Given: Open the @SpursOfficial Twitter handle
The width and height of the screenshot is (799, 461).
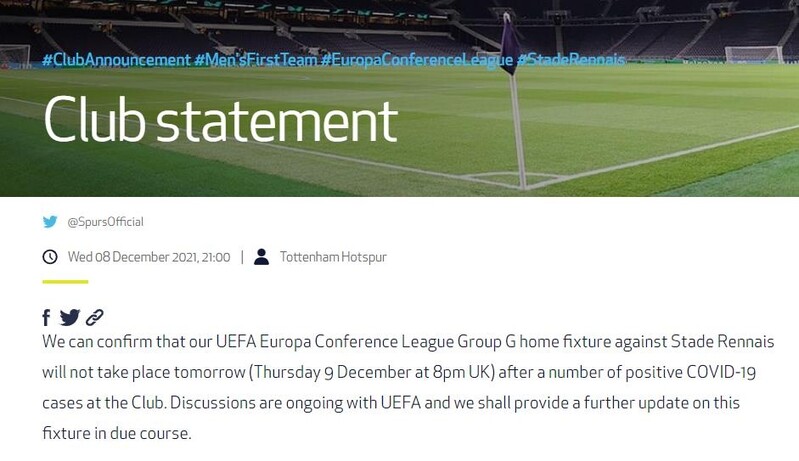Looking at the screenshot, I should 106,222.
